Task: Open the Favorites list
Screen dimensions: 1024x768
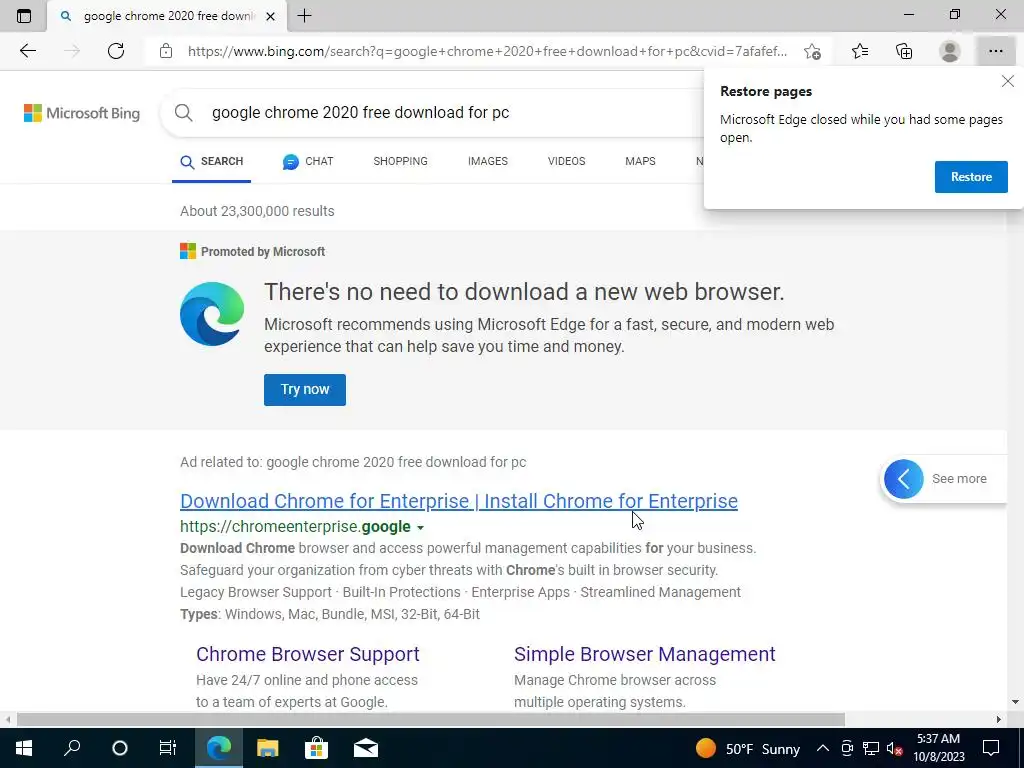Action: pos(860,51)
